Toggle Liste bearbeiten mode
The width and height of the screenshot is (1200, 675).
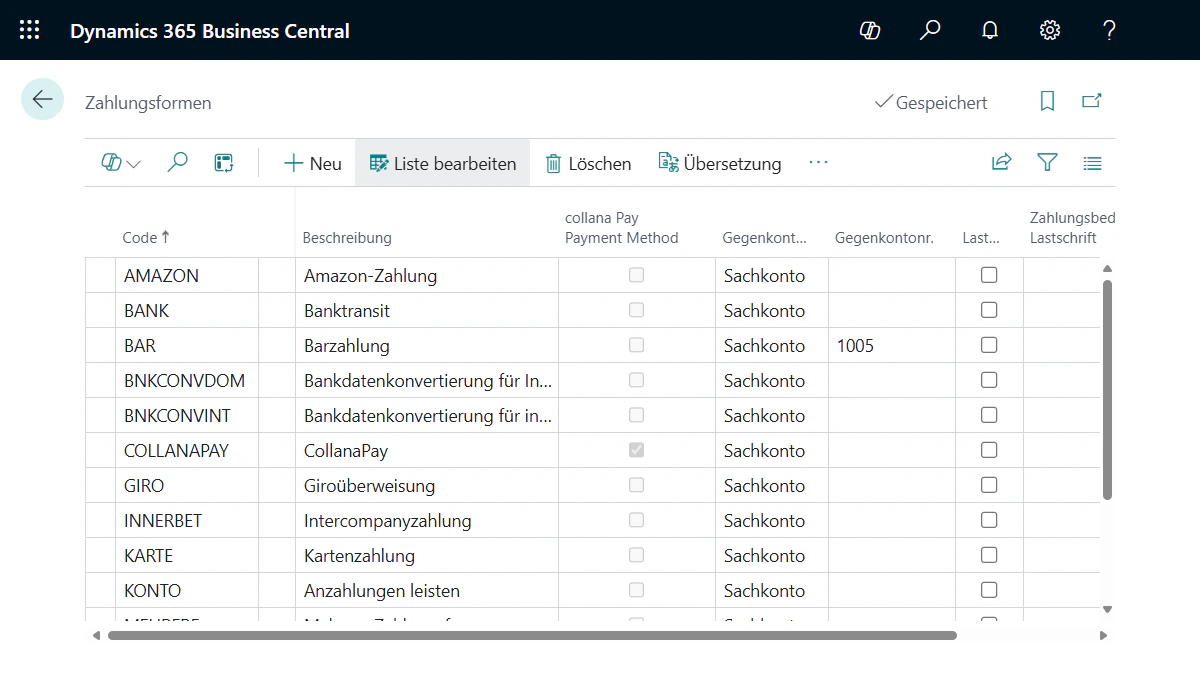[443, 163]
